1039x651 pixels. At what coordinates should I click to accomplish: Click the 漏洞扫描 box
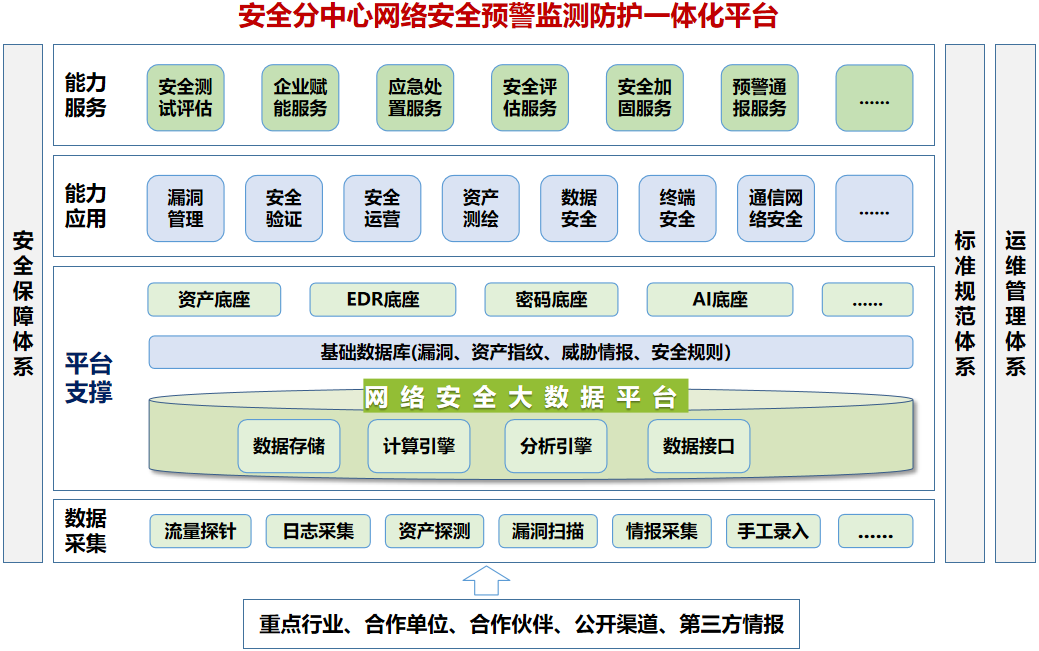(x=547, y=531)
